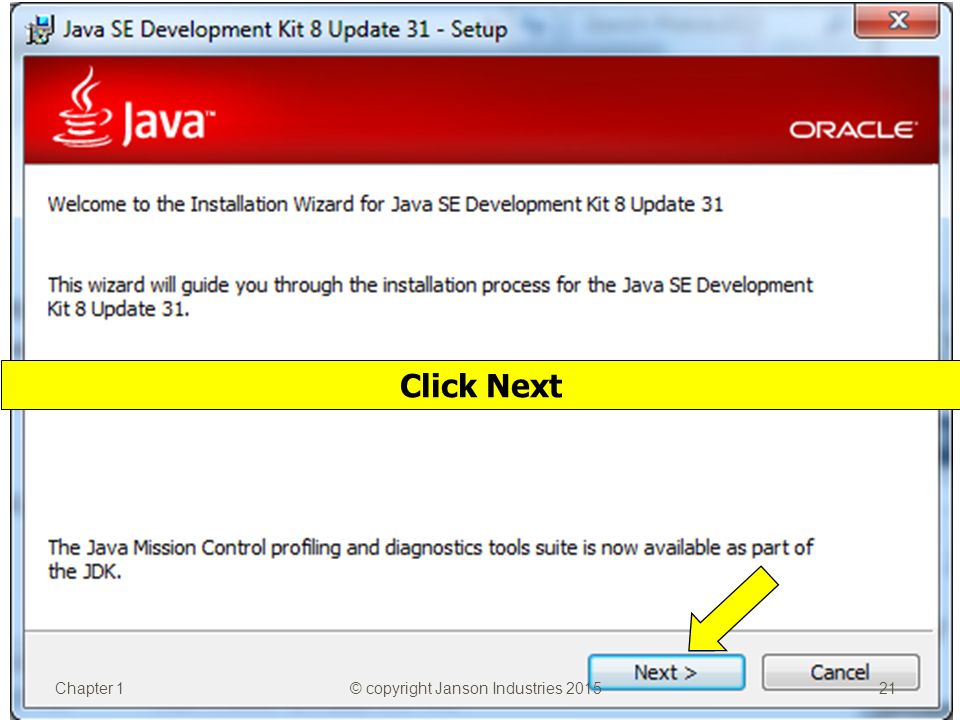This screenshot has width=960, height=720.
Task: Select the yellow Click Next banner
Action: point(481,385)
